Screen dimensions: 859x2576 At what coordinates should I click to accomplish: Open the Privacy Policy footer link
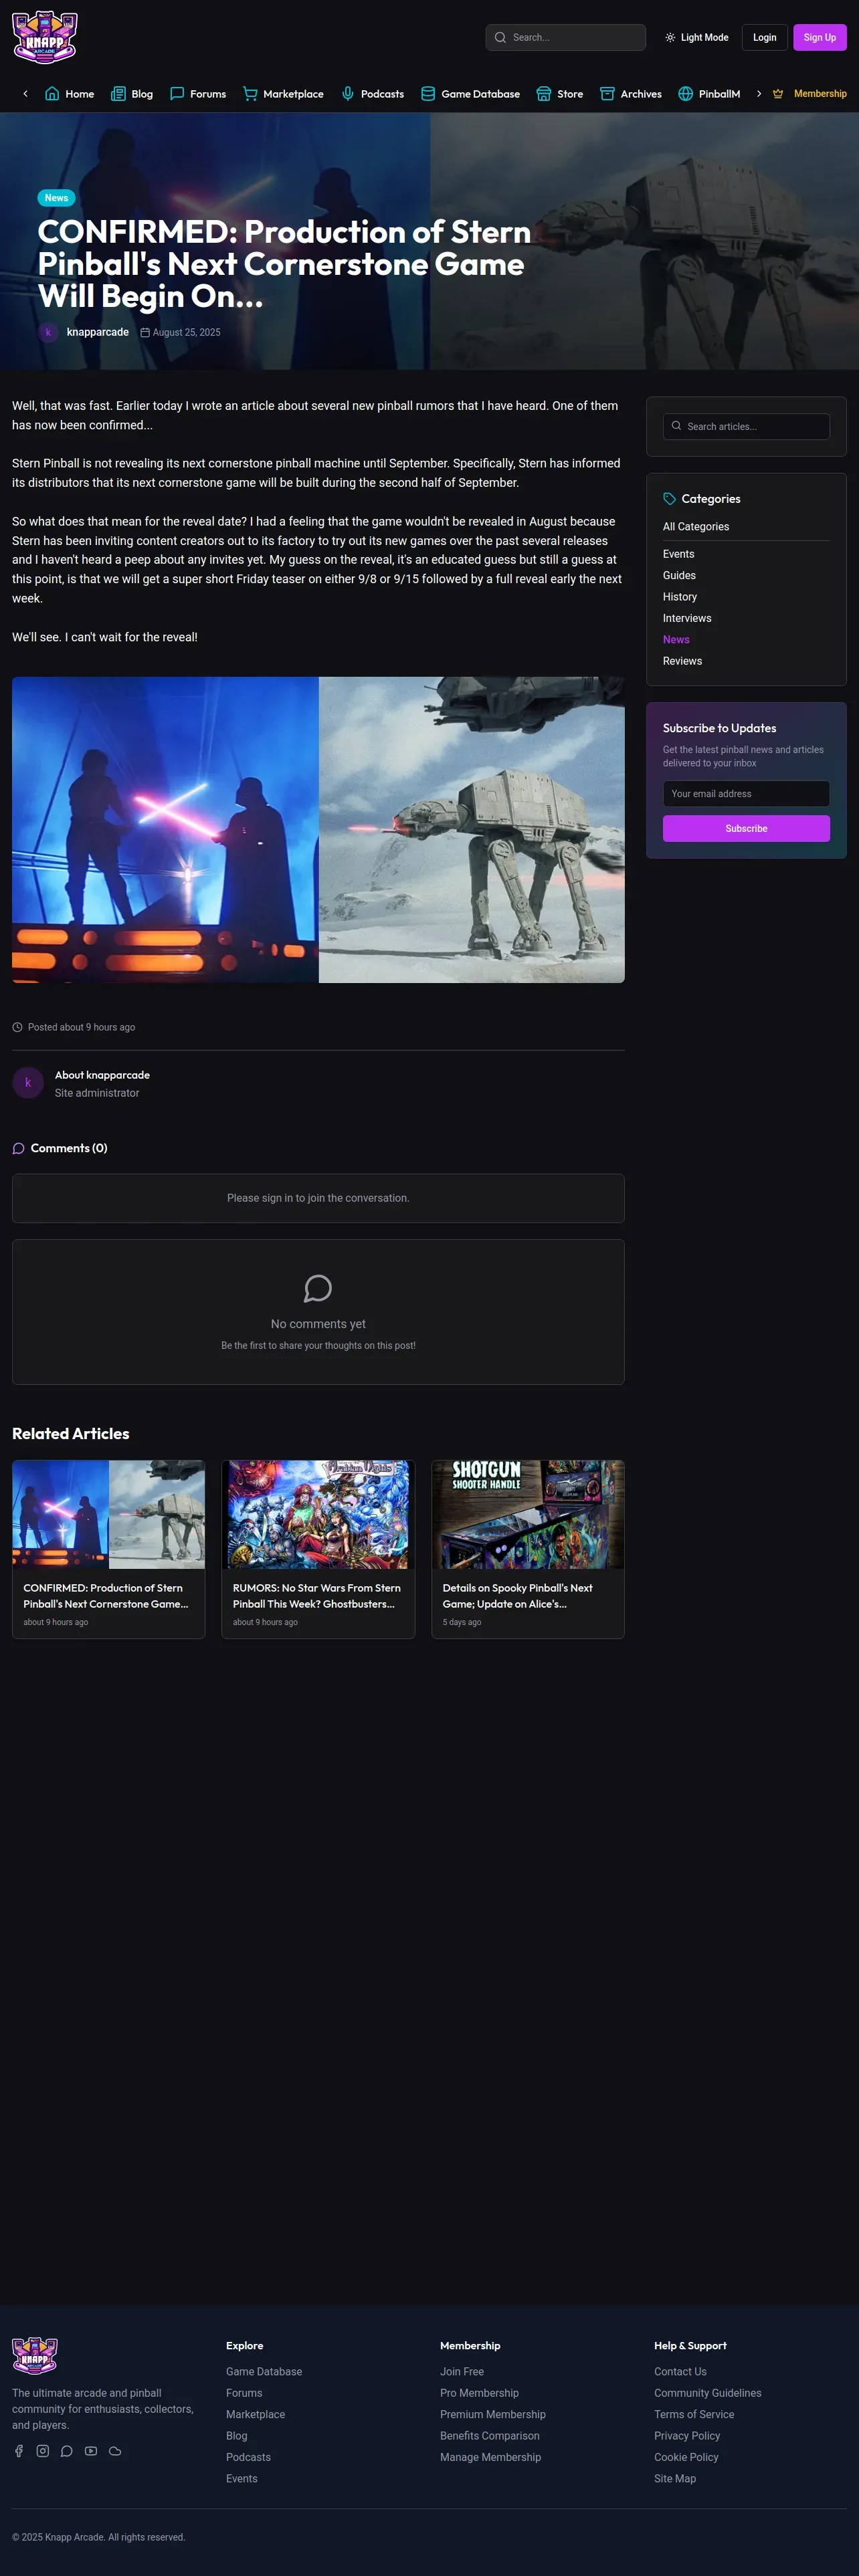[x=688, y=2436]
